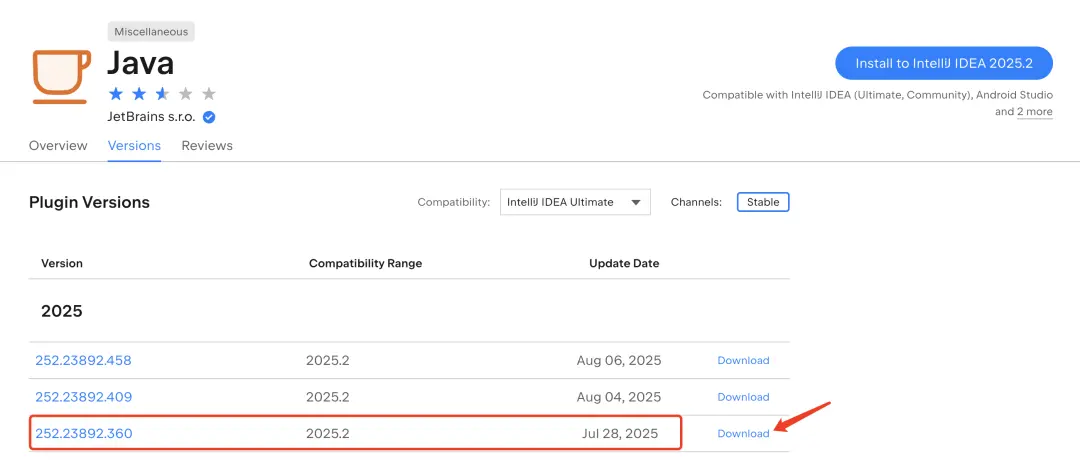Click the fifth gray rating star
Image resolution: width=1080 pixels, height=463 pixels.
click(208, 94)
